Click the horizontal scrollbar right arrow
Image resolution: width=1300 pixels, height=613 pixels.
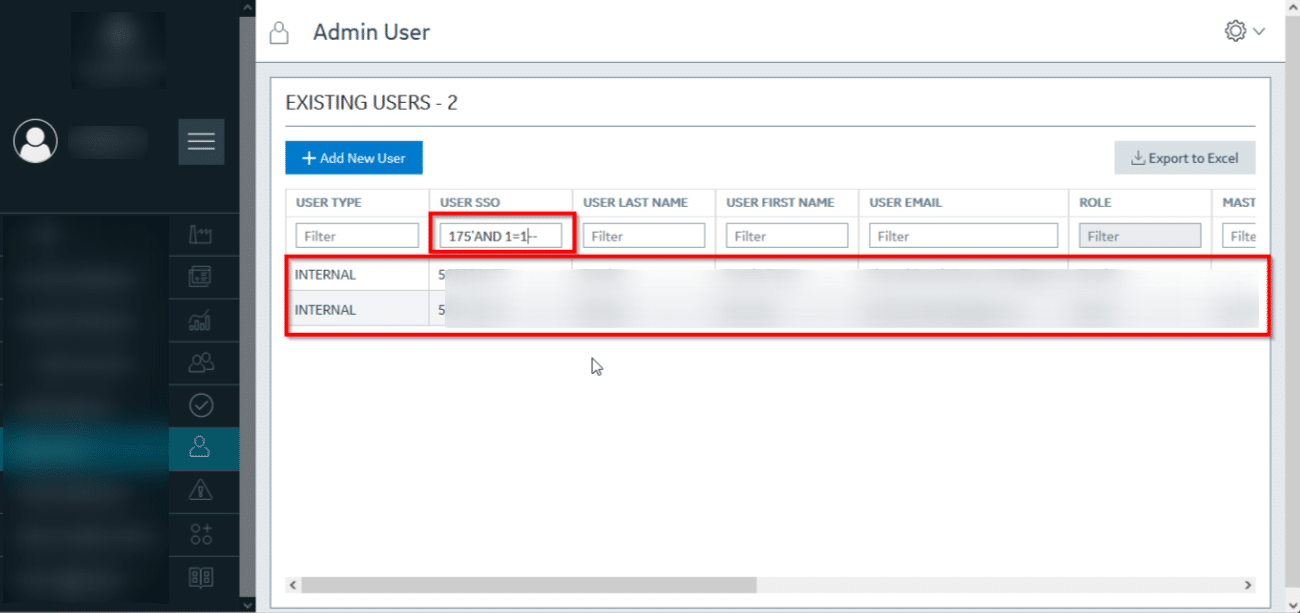(1247, 584)
